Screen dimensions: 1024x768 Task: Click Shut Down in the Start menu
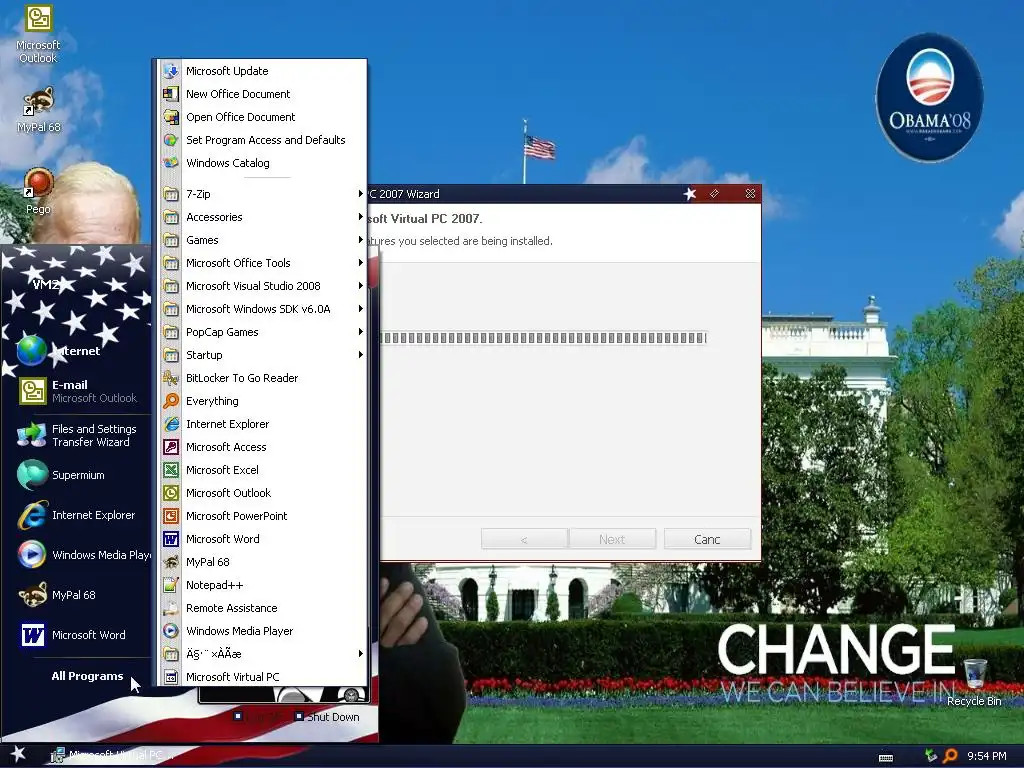(327, 716)
